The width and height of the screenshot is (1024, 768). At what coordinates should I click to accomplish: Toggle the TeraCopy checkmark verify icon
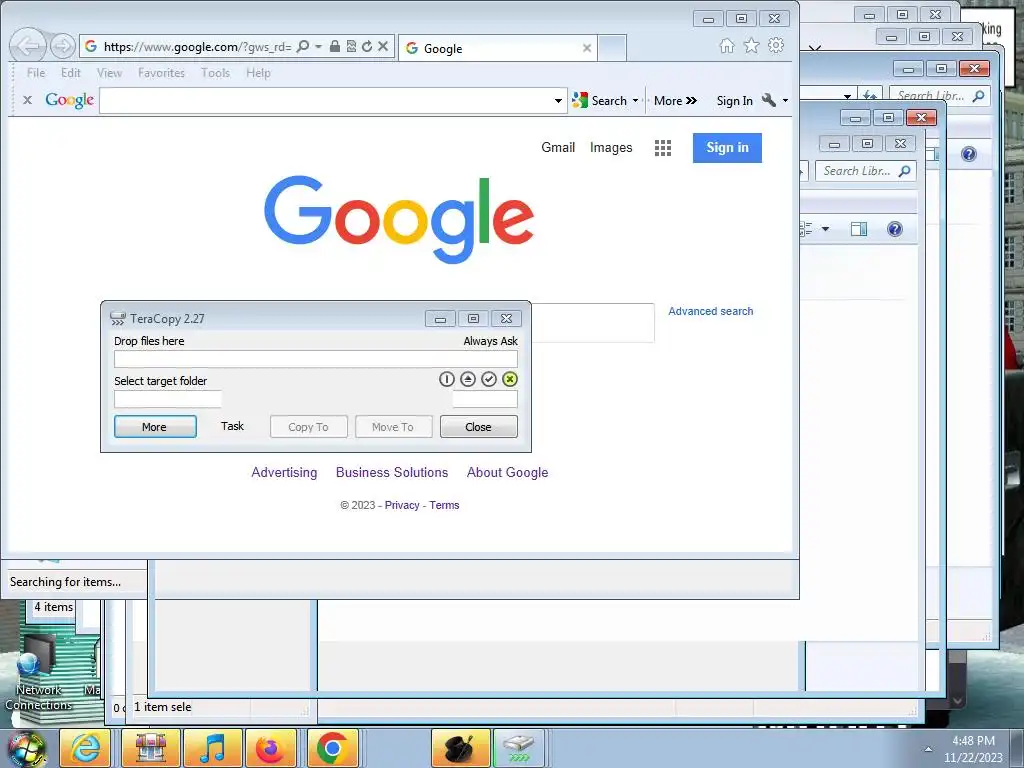[488, 379]
